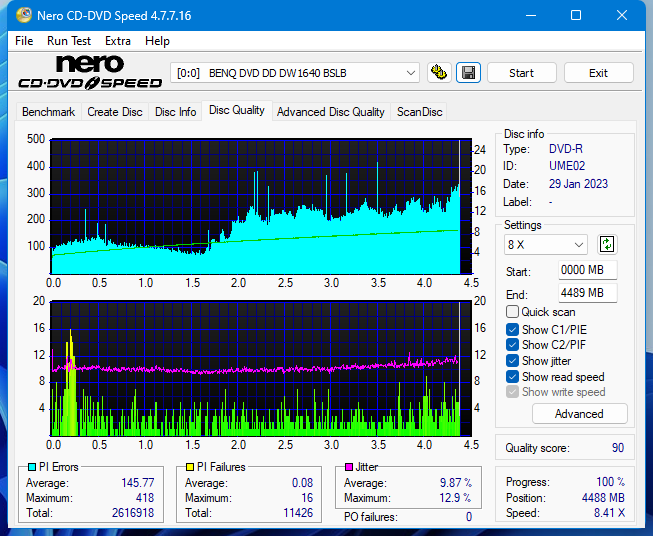Click the End position field 4489 MB
This screenshot has height=536, width=653.
tap(587, 293)
